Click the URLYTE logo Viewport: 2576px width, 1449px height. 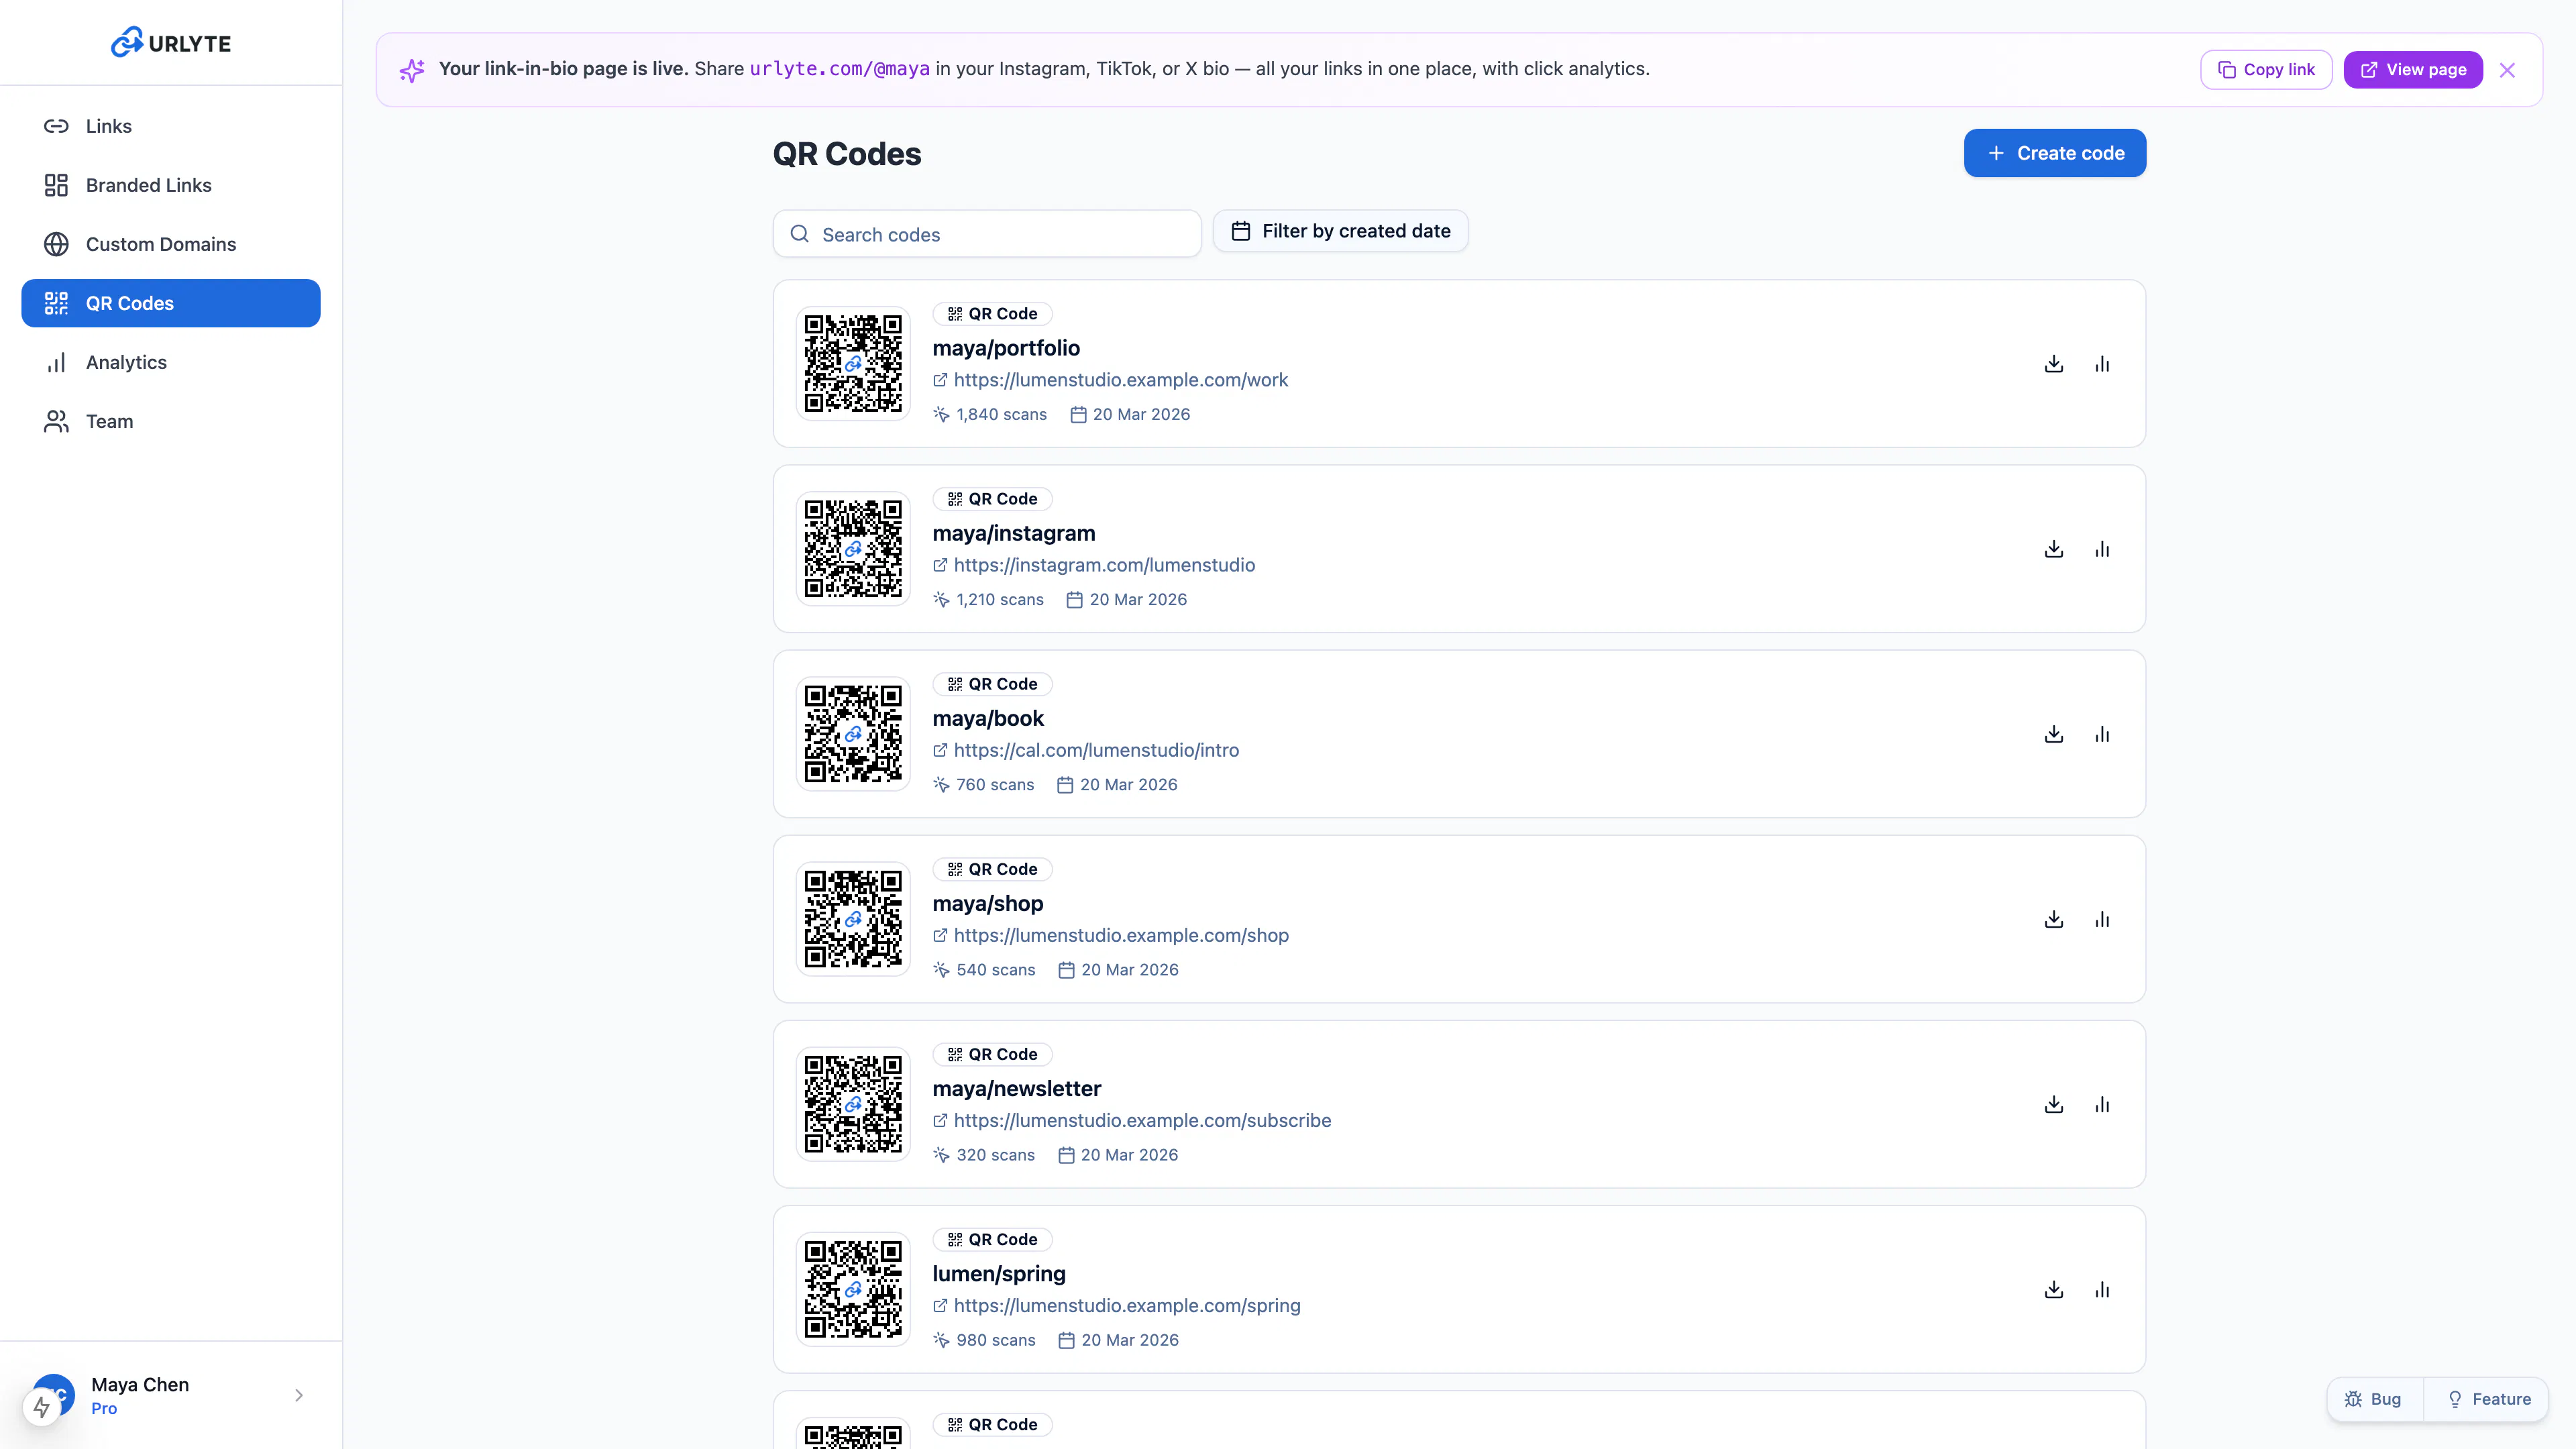171,42
